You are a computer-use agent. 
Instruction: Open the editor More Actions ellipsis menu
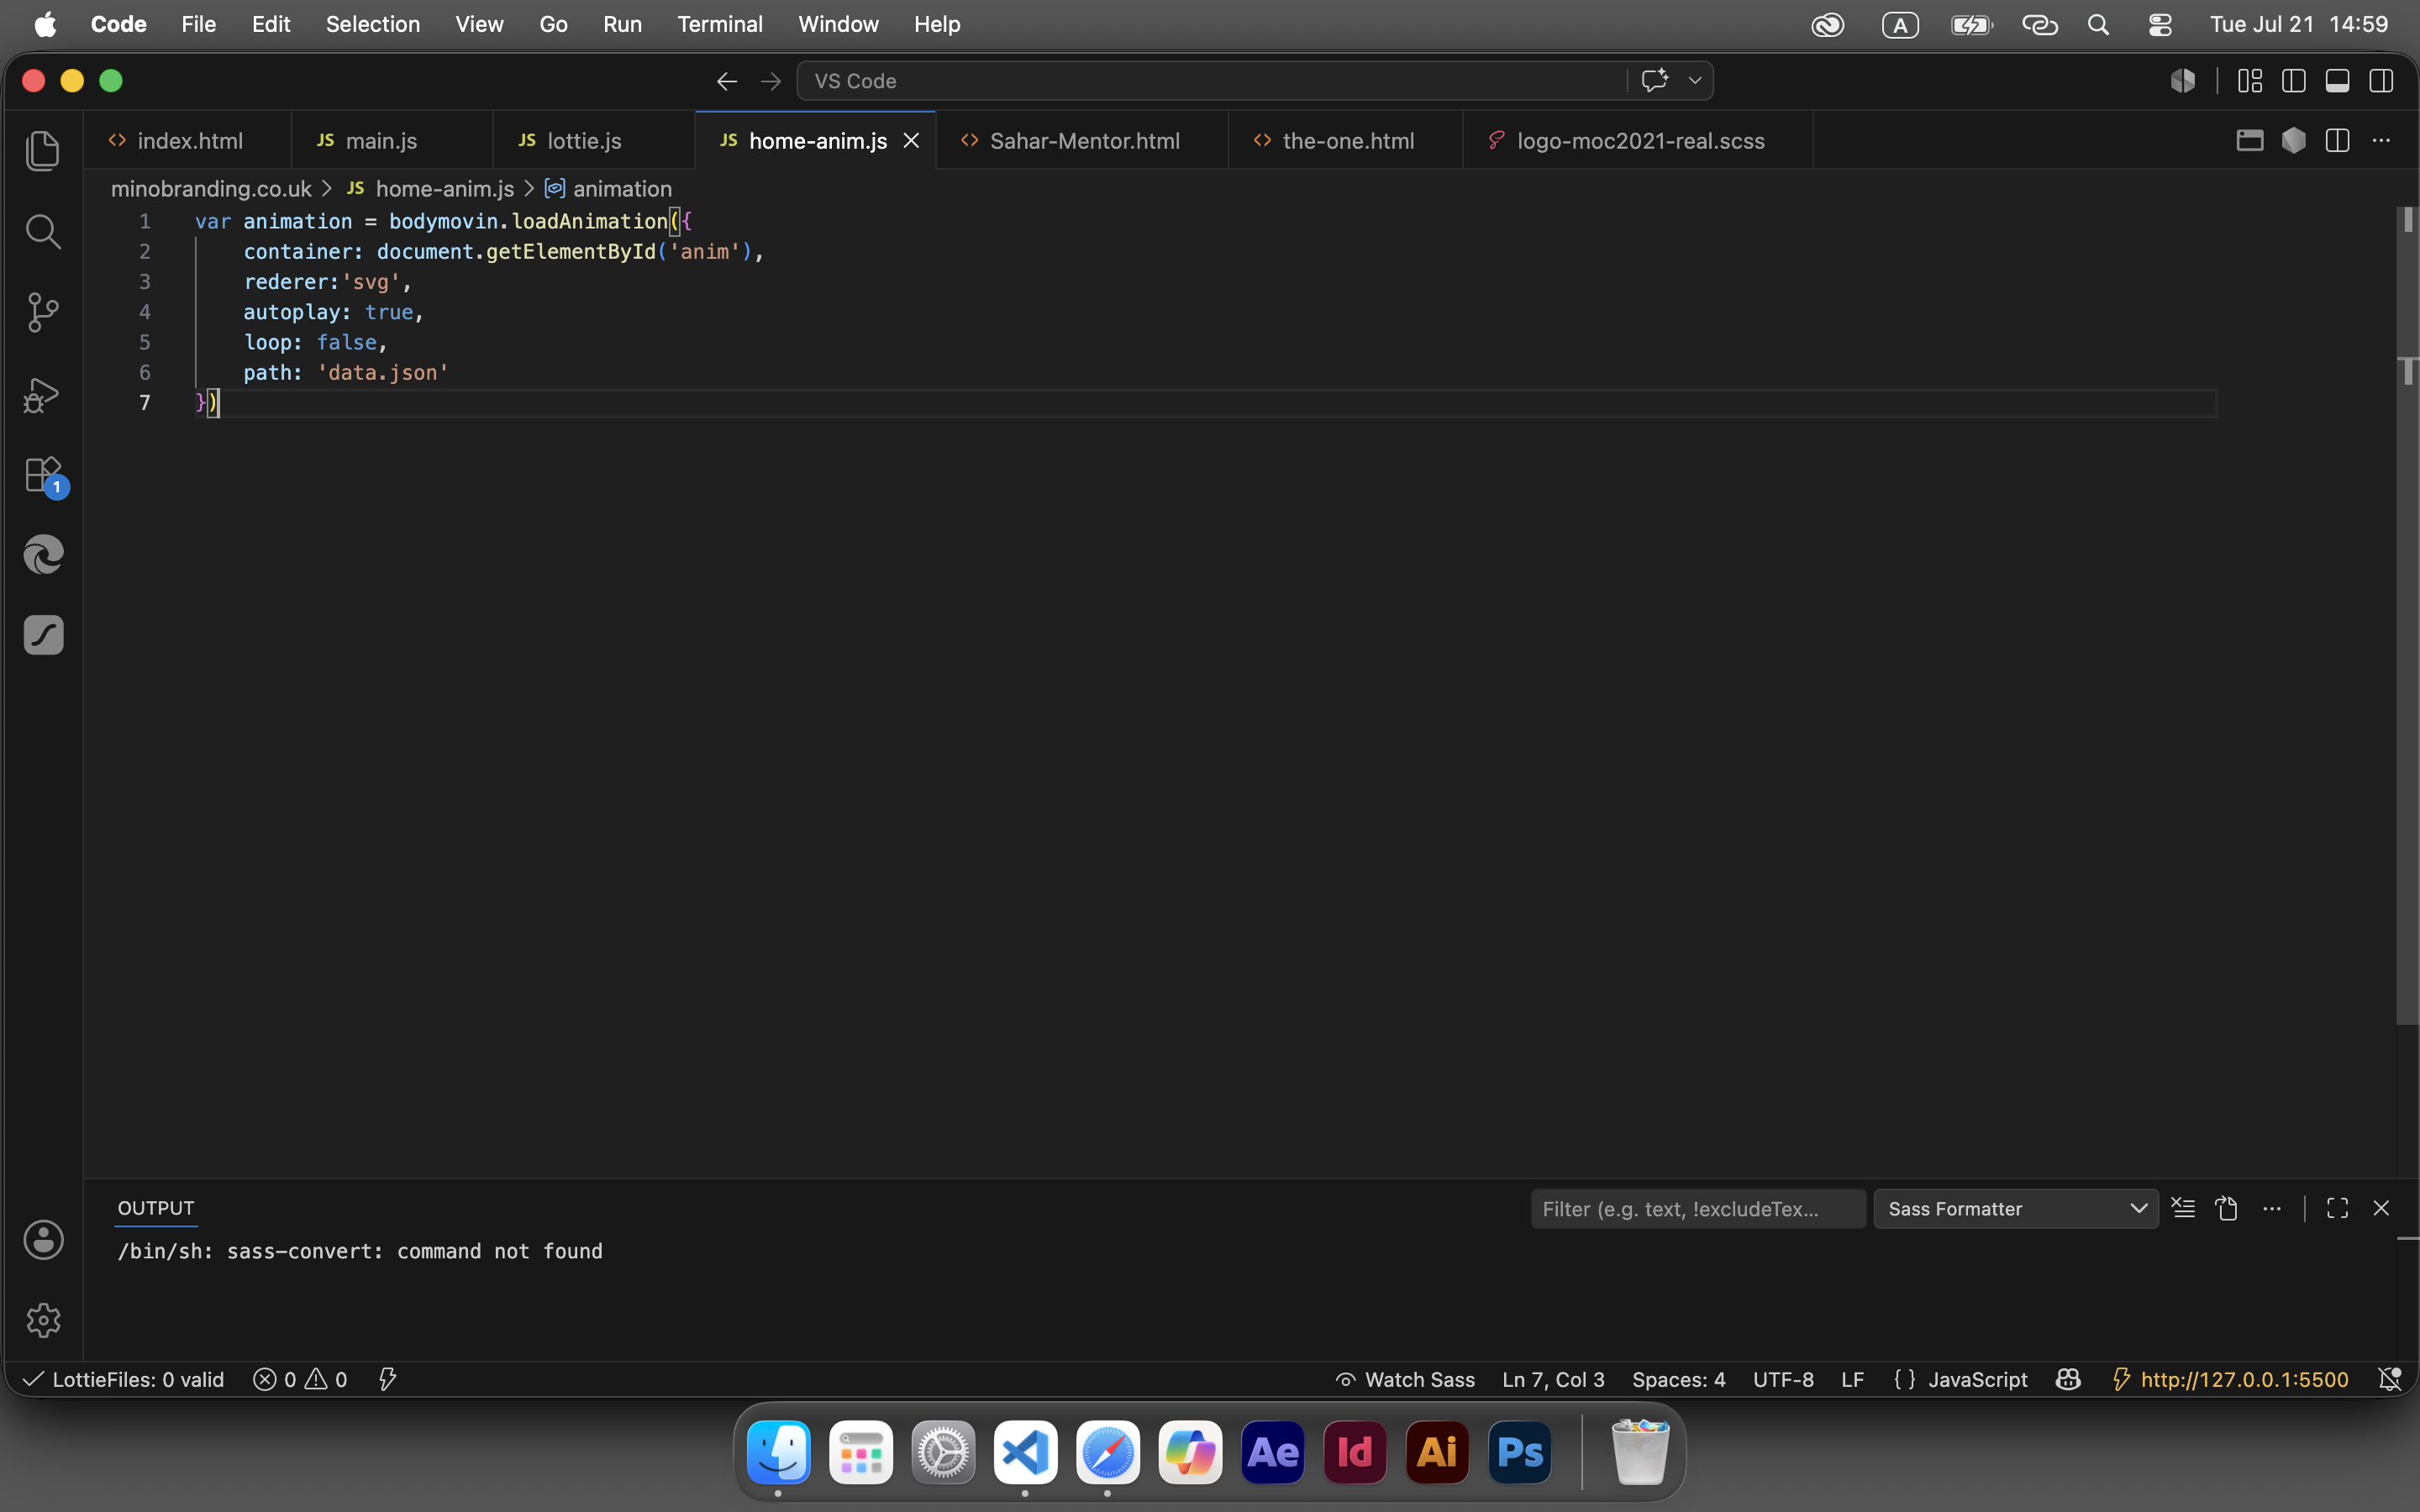(x=2381, y=141)
